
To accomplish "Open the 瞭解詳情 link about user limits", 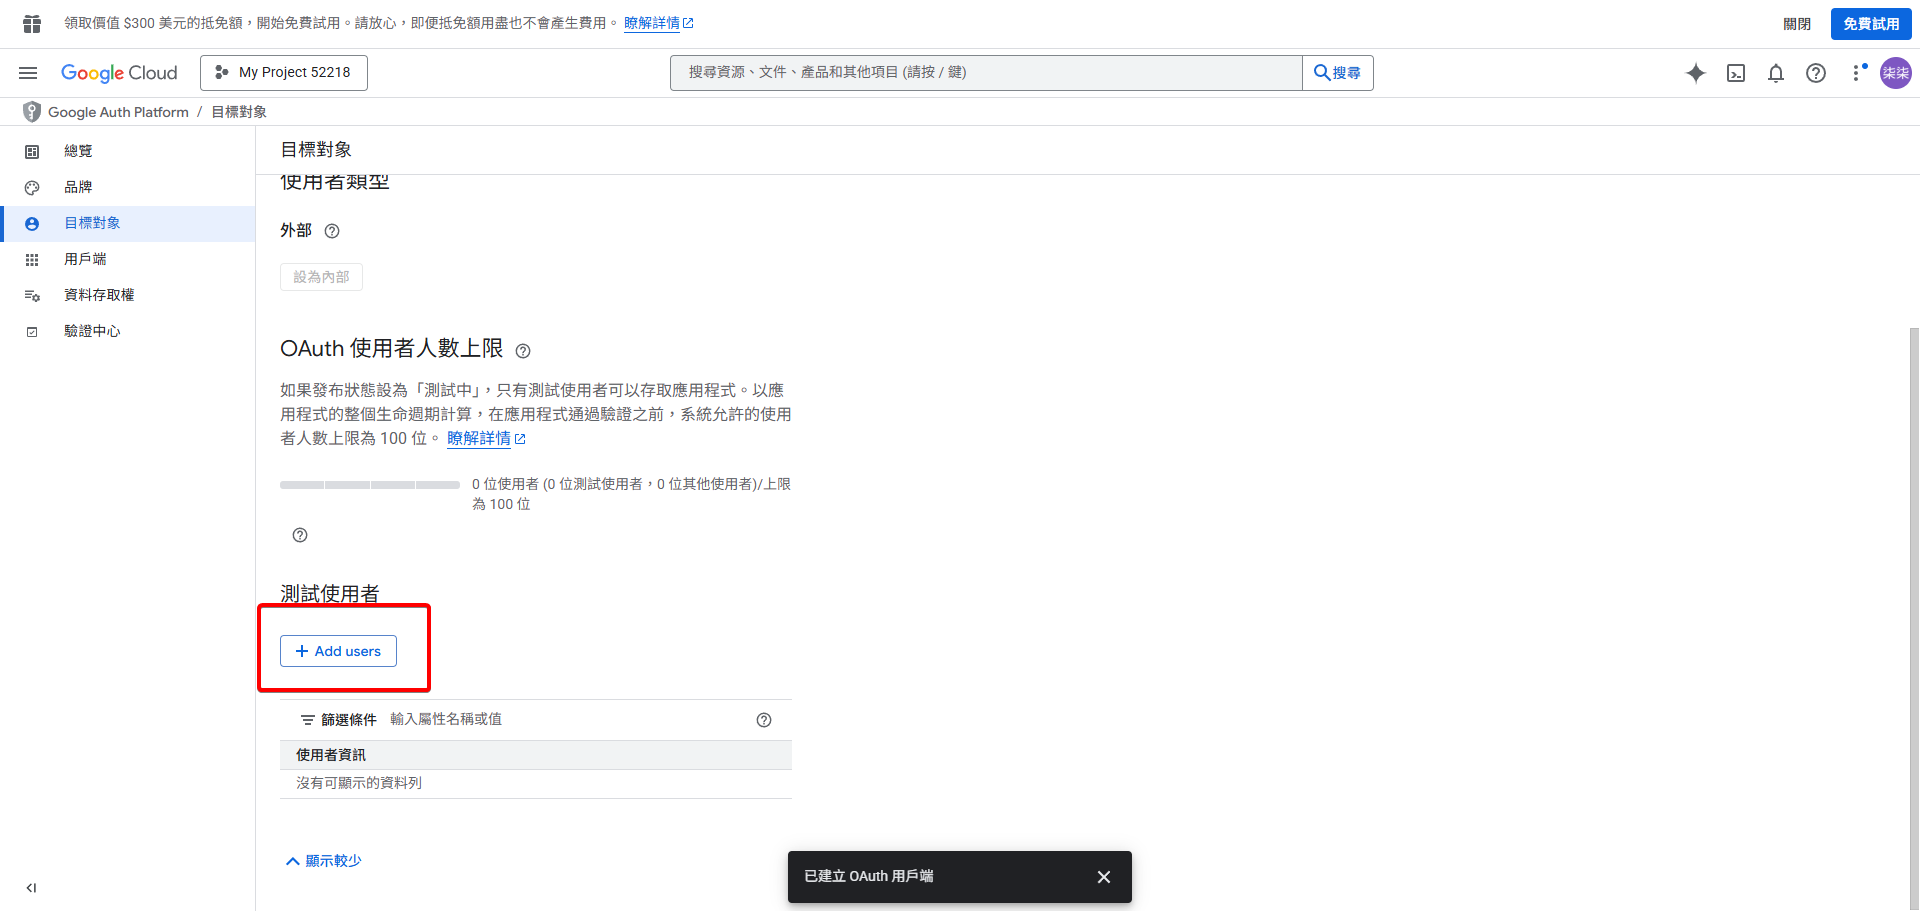I will coord(480,438).
